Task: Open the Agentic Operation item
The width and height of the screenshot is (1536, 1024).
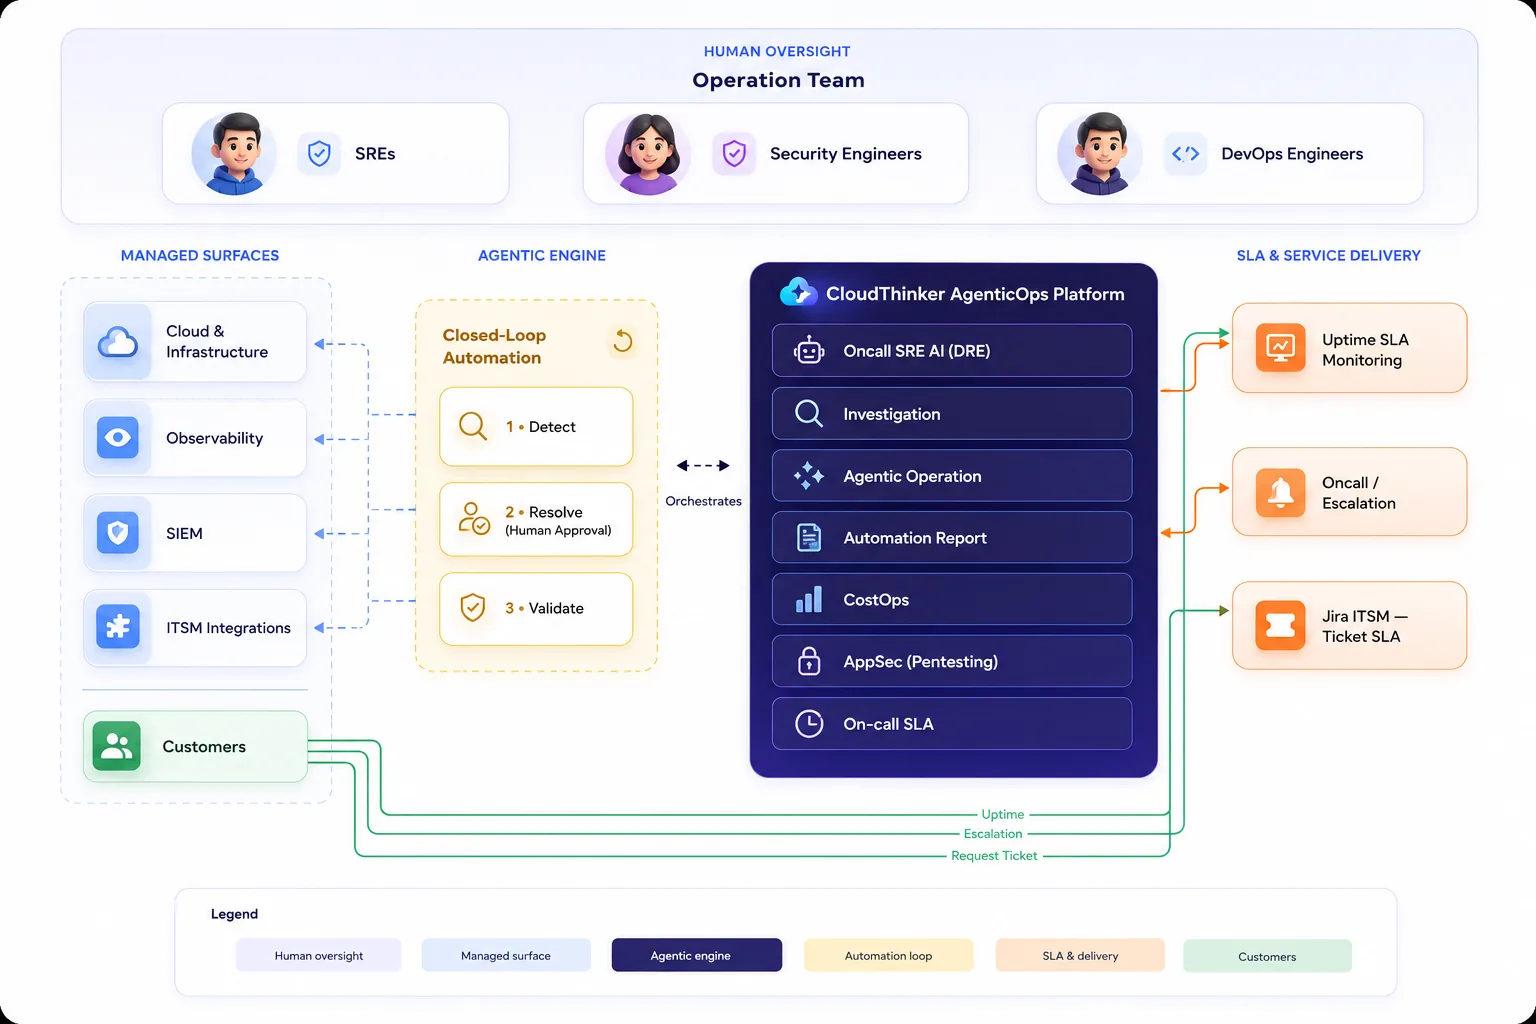Action: click(x=952, y=476)
